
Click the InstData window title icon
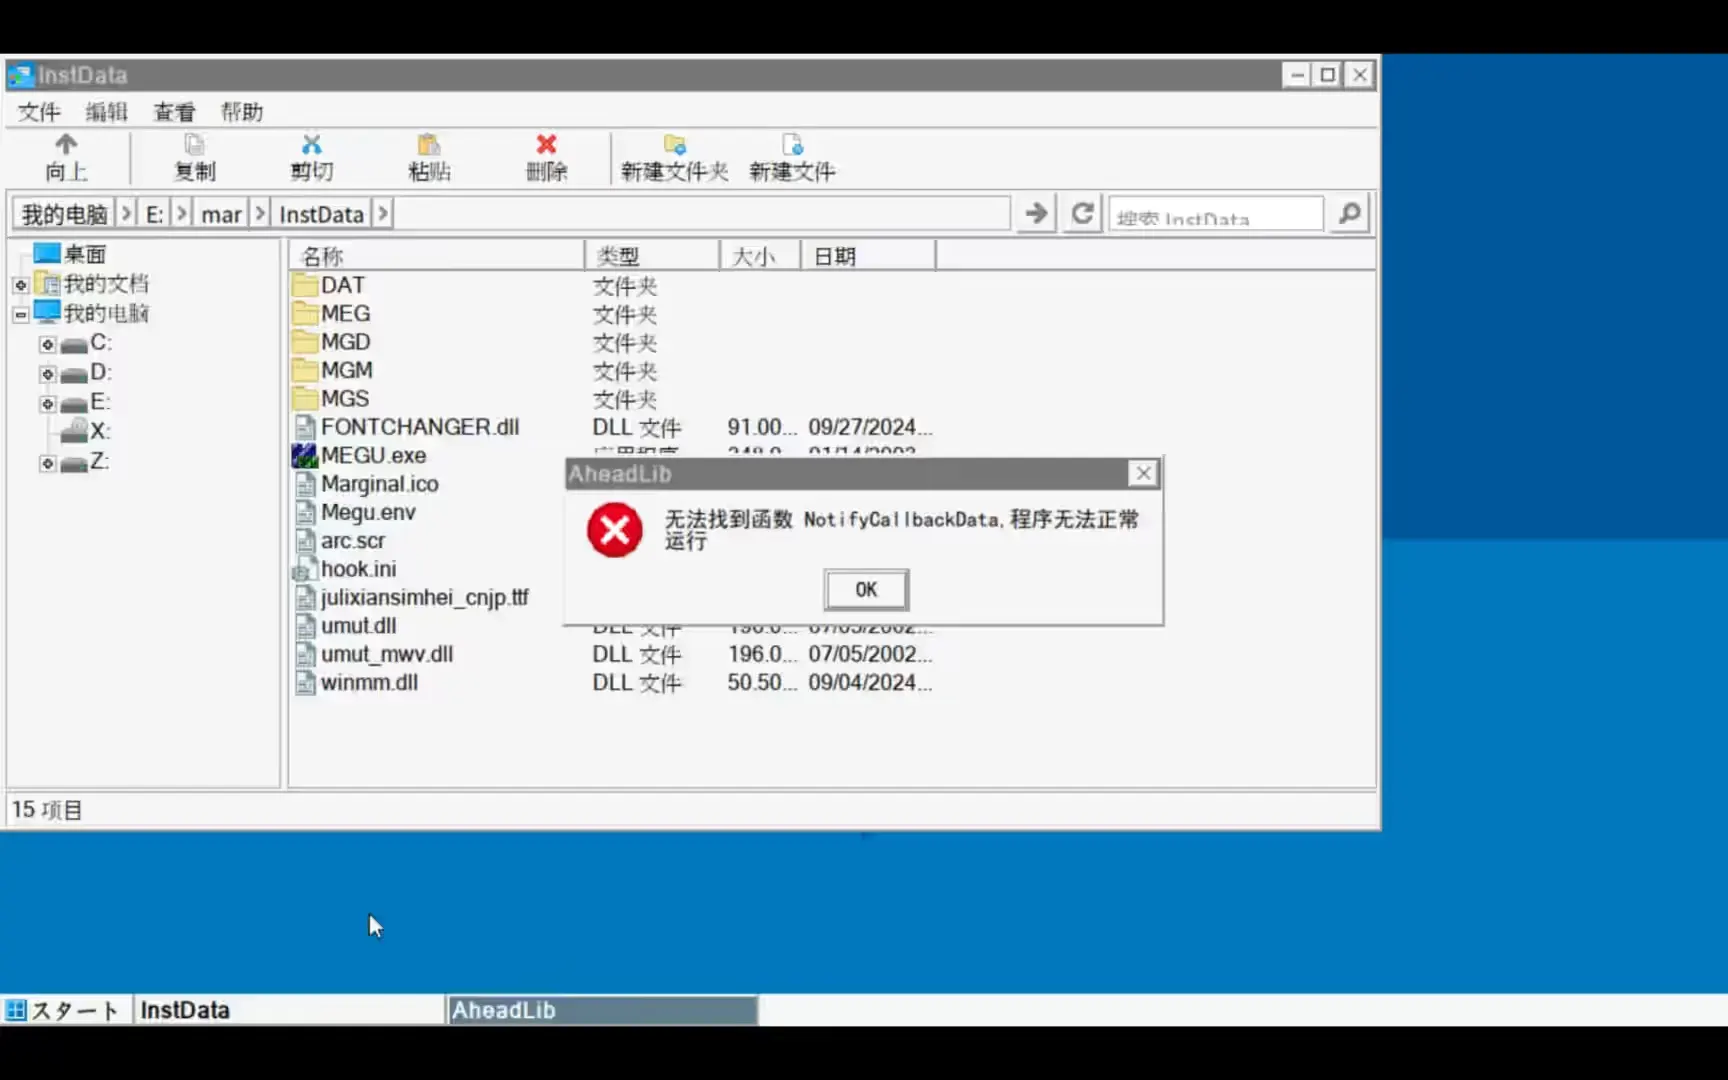tap(20, 75)
